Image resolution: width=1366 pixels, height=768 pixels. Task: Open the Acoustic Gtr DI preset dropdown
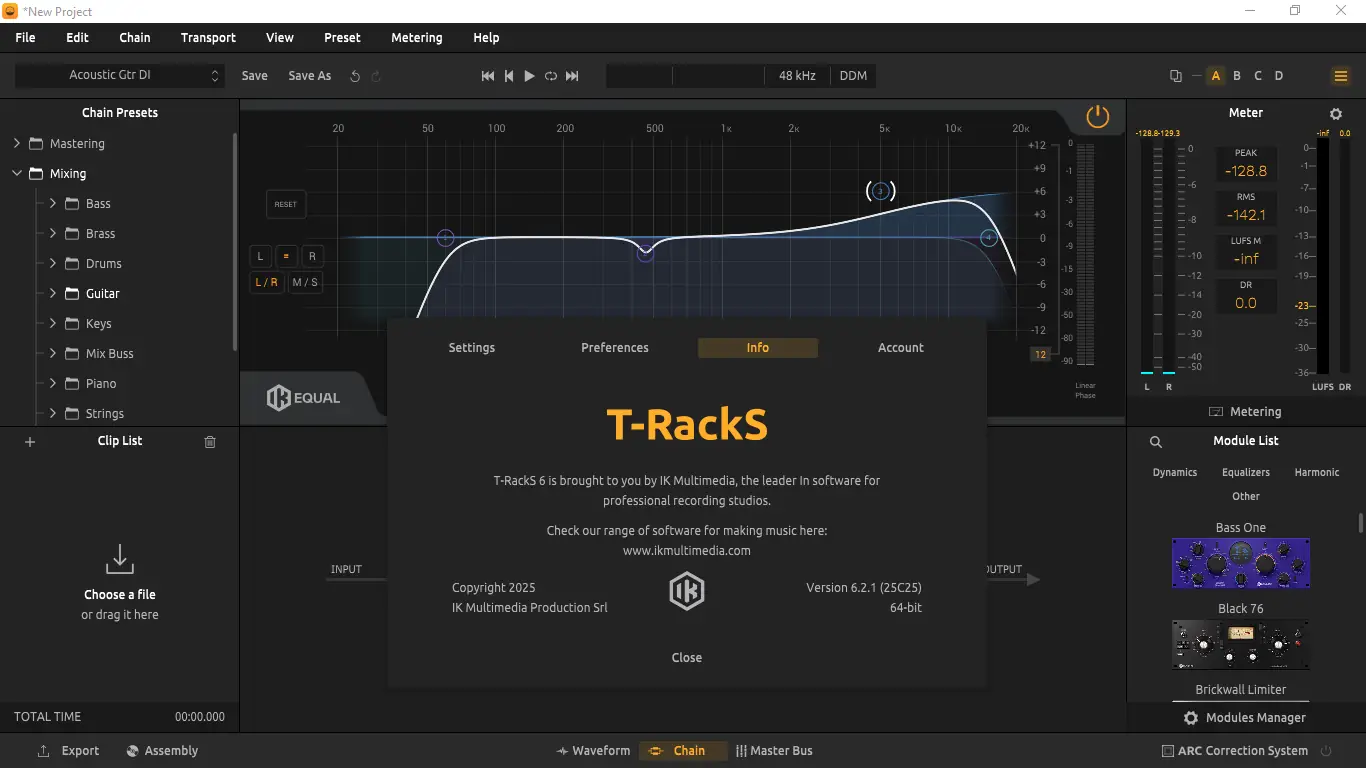coord(119,76)
